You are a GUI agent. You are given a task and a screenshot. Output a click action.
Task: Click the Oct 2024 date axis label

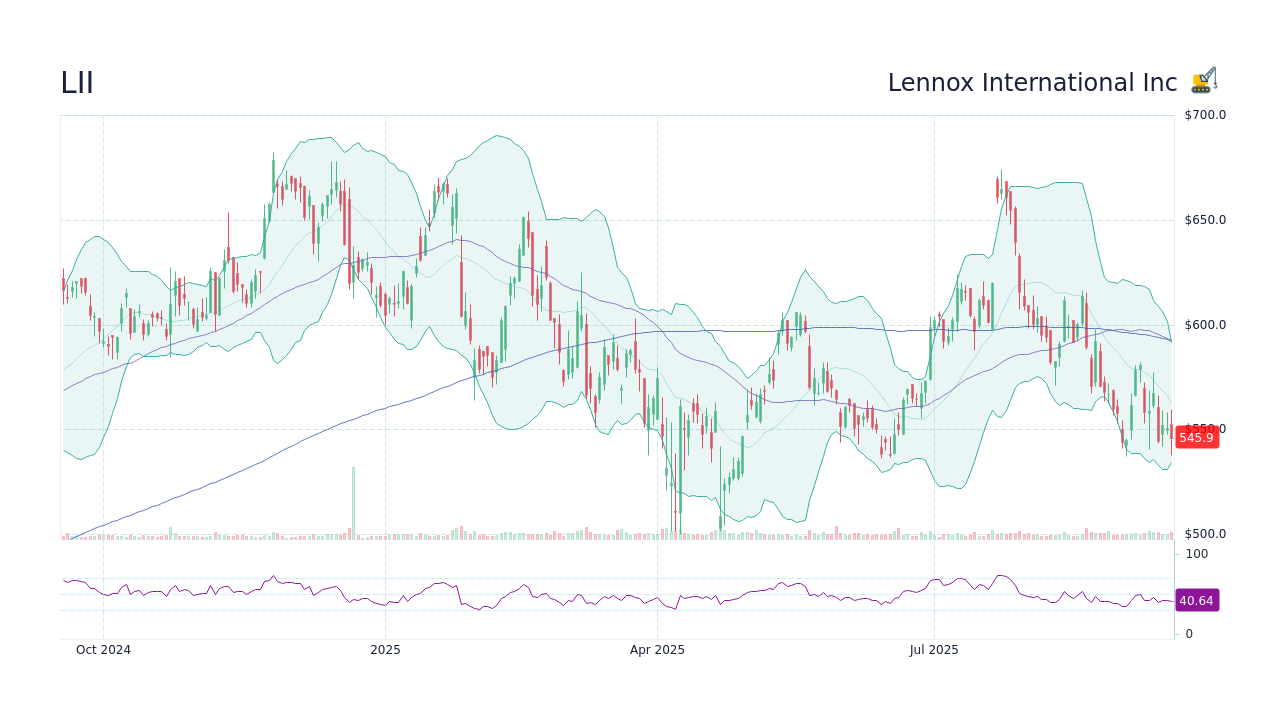click(x=103, y=650)
